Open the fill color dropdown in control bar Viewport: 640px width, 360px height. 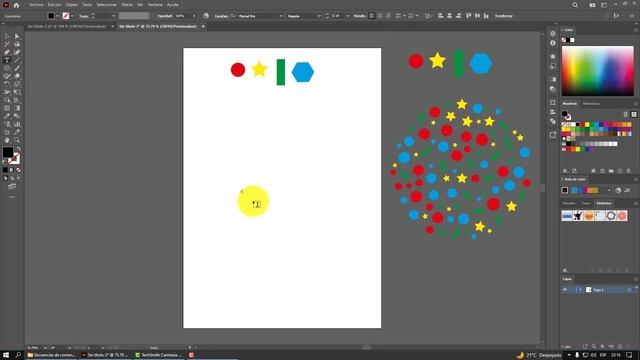click(x=58, y=16)
